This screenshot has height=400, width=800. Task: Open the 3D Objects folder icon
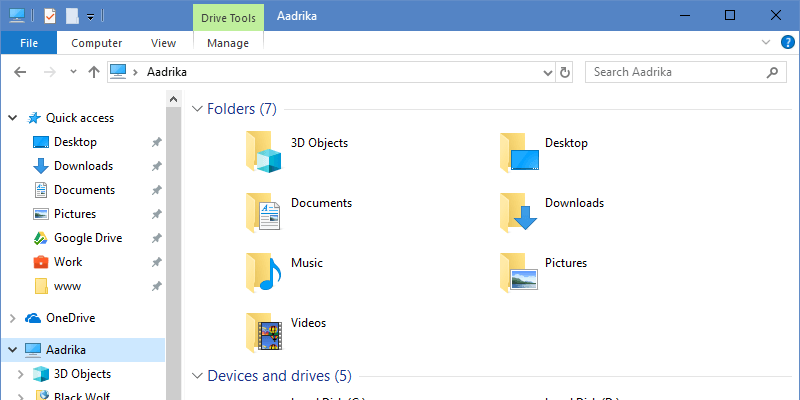264,152
